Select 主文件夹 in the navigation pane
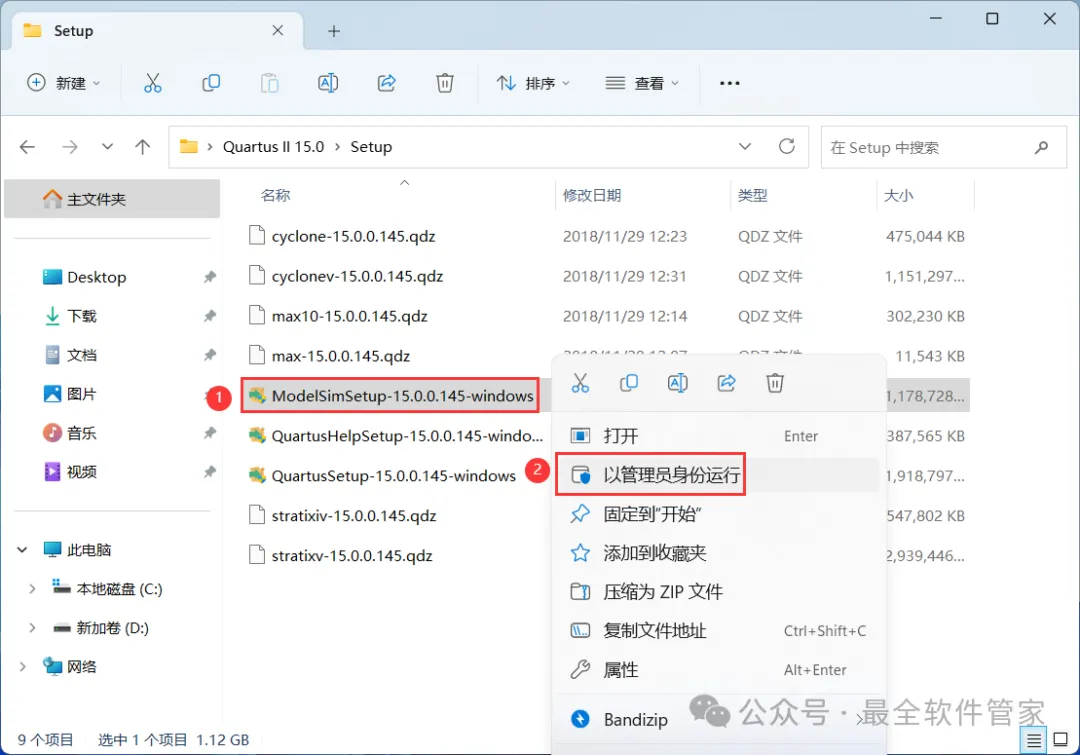The width and height of the screenshot is (1080, 755). [x=112, y=199]
